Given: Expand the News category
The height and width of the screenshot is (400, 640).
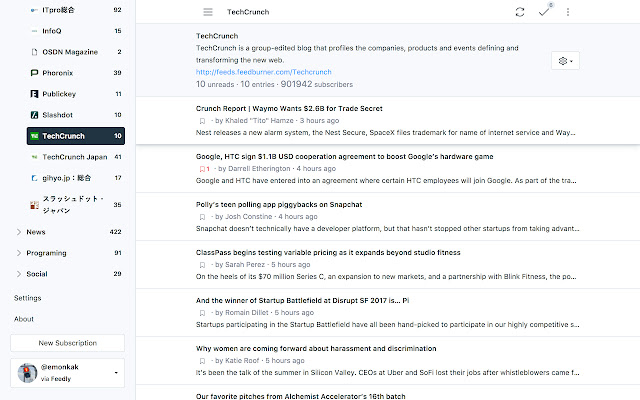Looking at the screenshot, I should click(x=18, y=232).
